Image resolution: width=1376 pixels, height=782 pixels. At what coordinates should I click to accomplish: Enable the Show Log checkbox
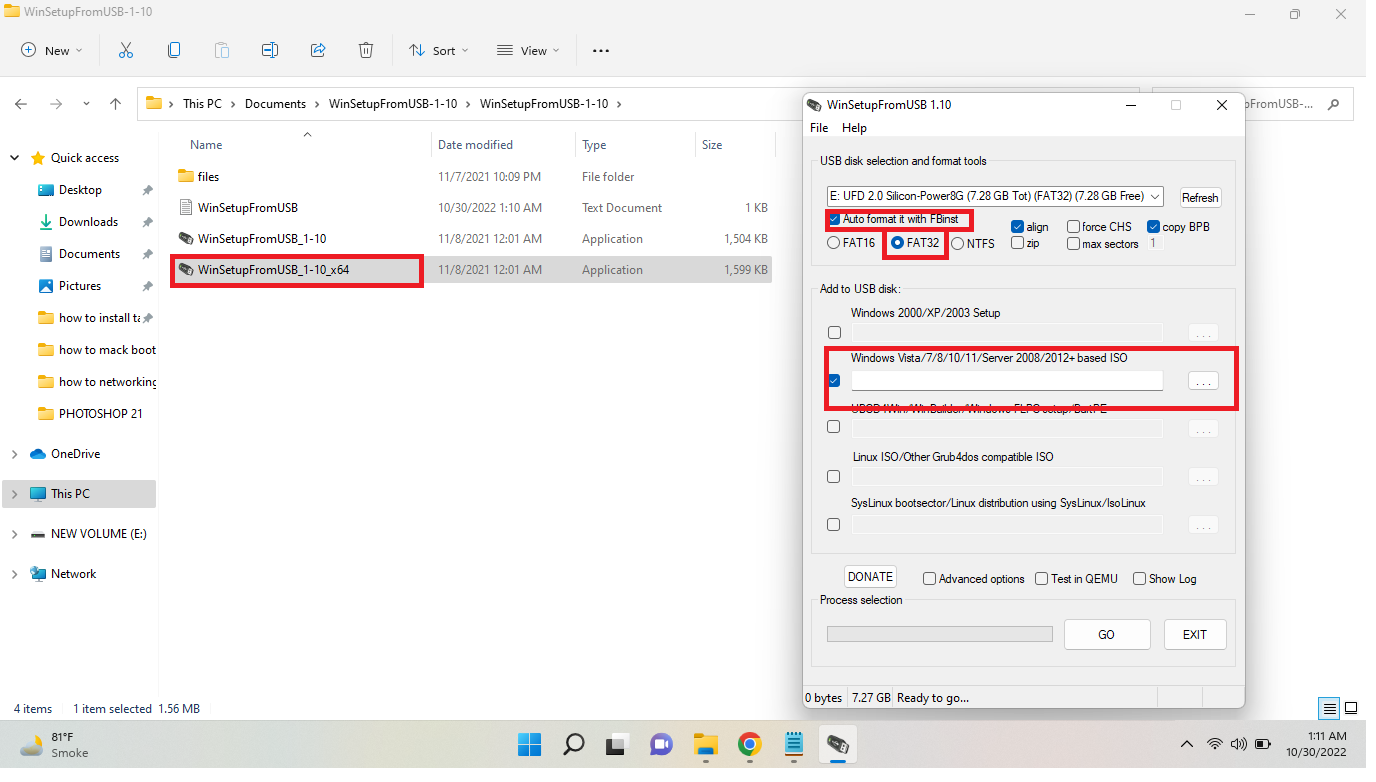[1139, 579]
